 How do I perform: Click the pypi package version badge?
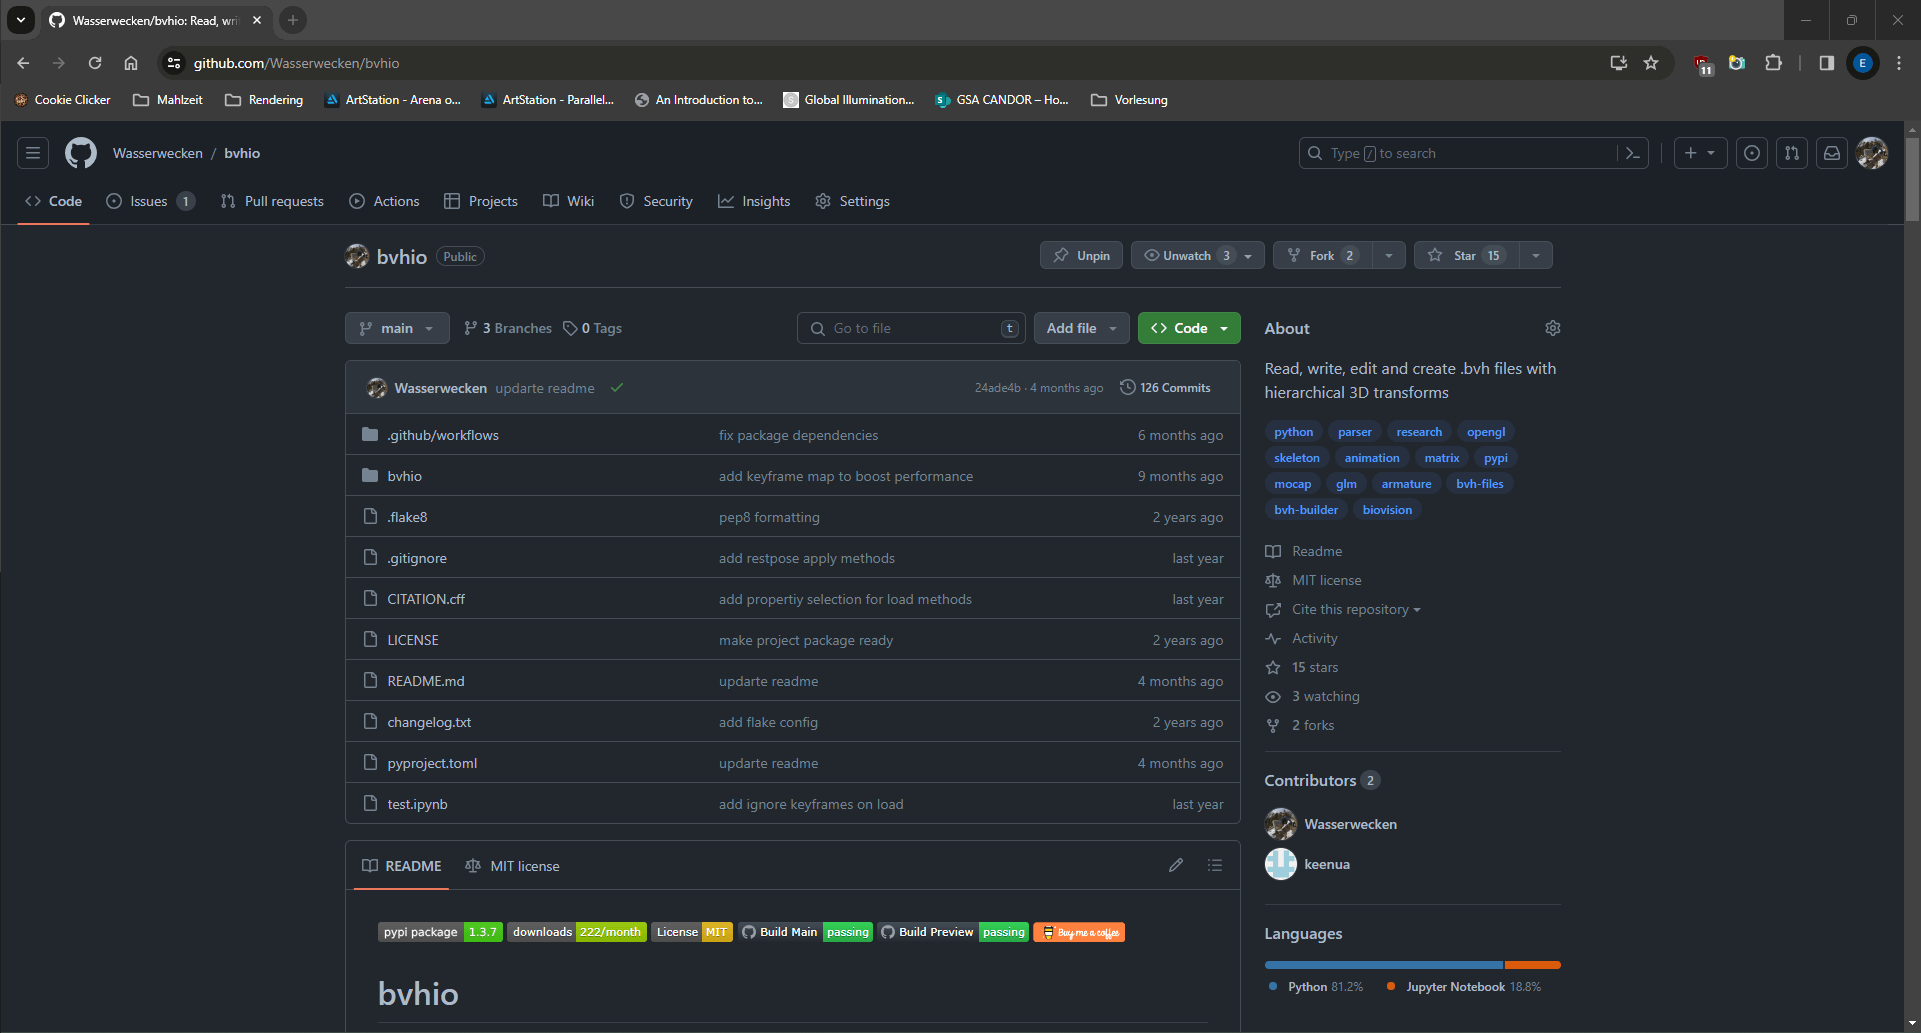(x=440, y=932)
